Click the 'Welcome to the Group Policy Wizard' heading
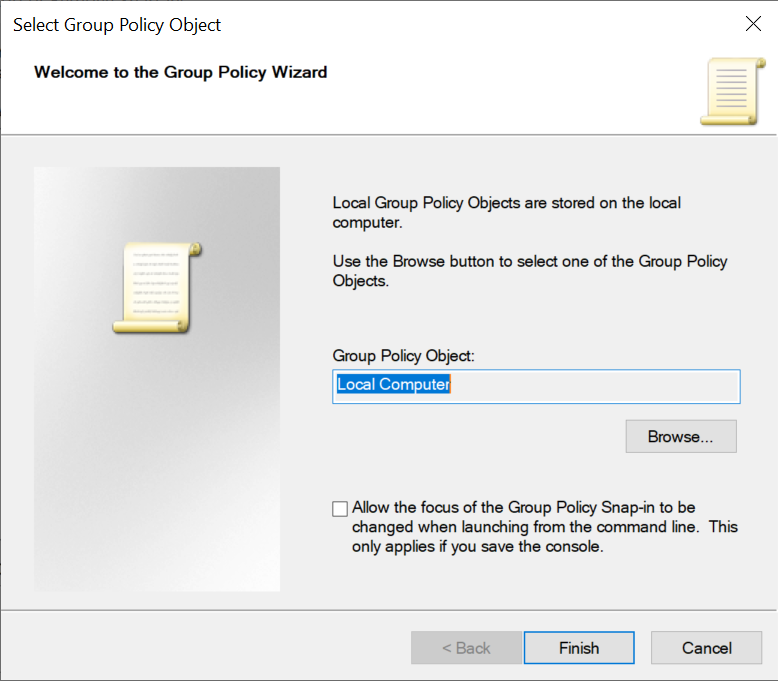 181,72
